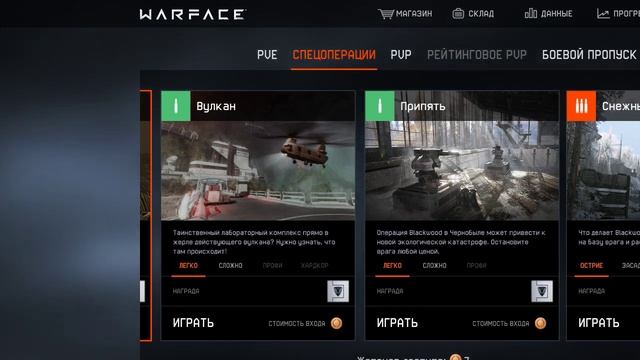Click the Склад briefcase icon

coord(458,14)
